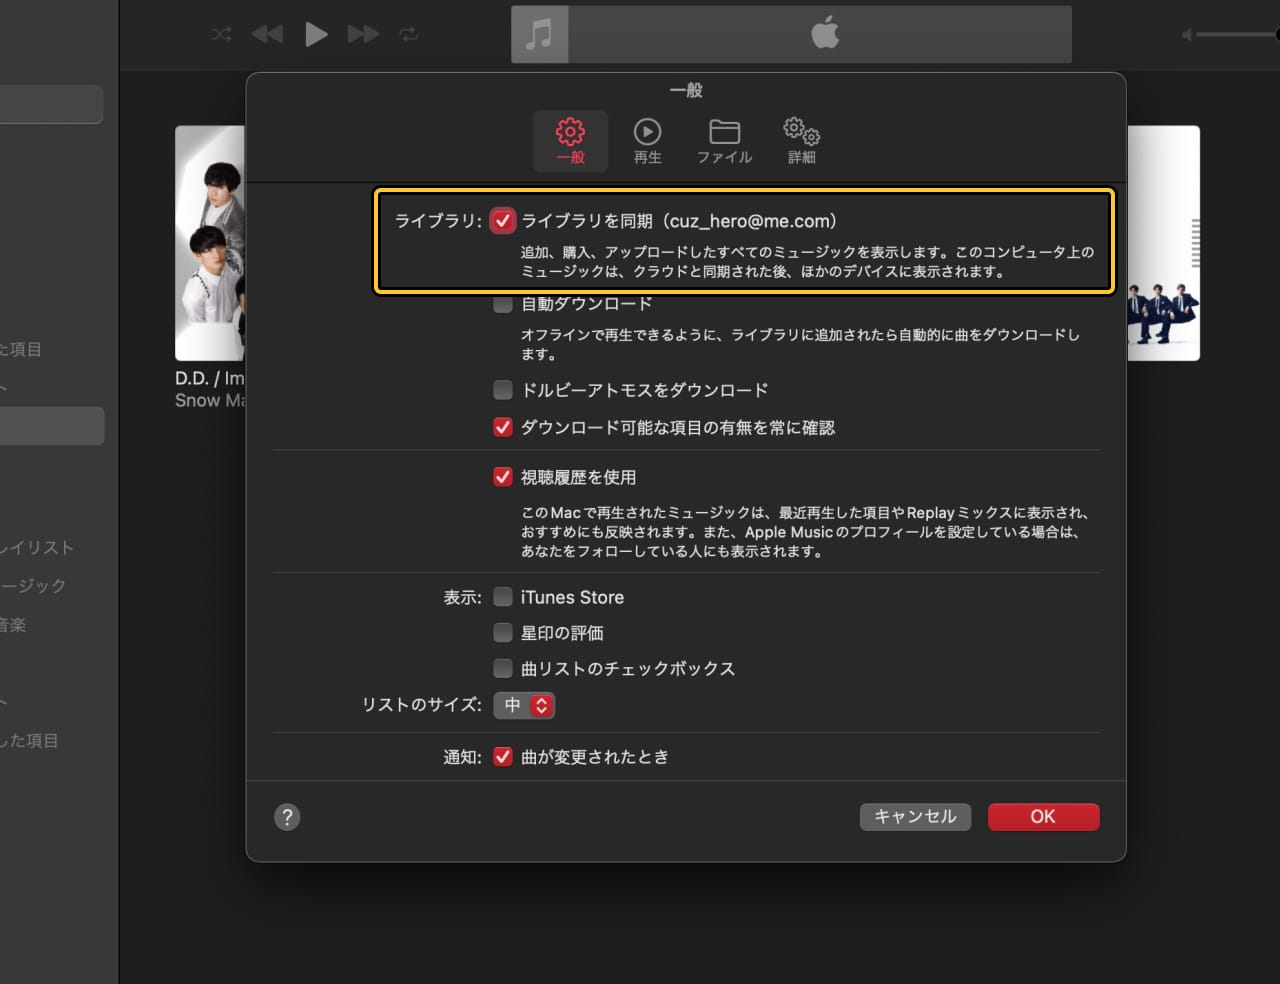Open the リストのサイズ dropdown
This screenshot has height=984, width=1280.
(x=524, y=705)
